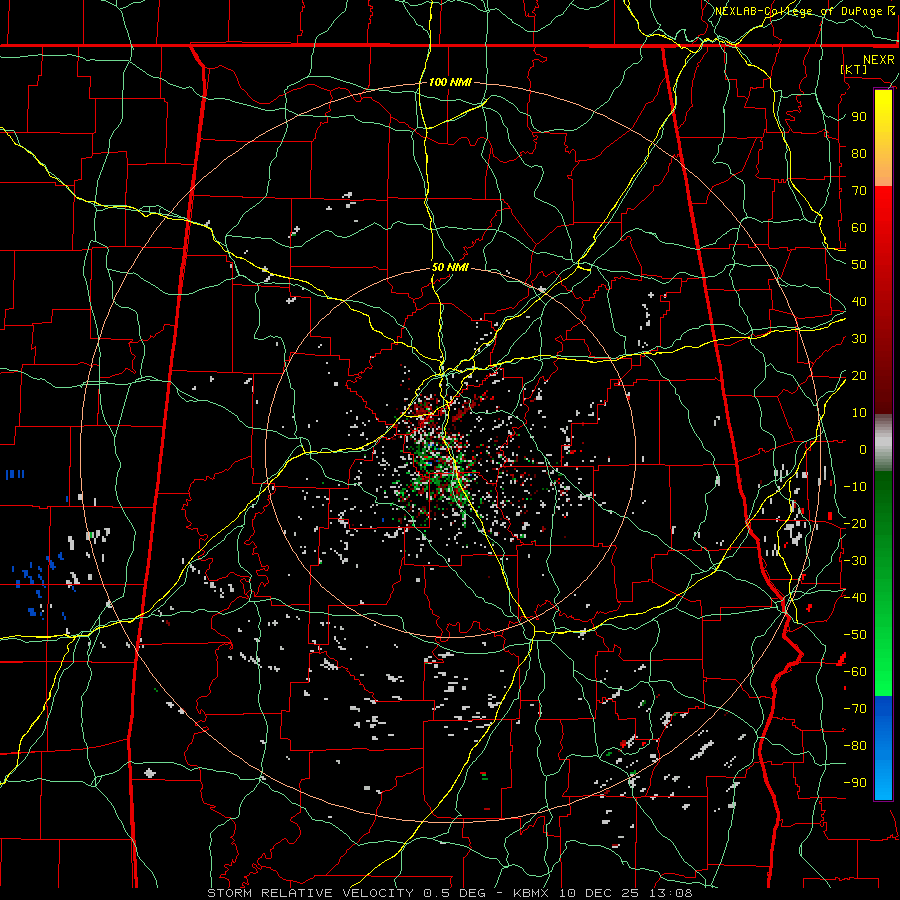This screenshot has width=900, height=900.
Task: Click the -60 value on velocity scale
Action: pos(855,672)
